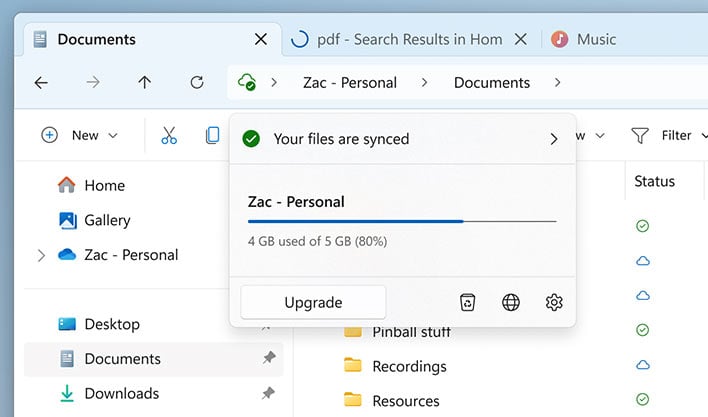This screenshot has height=417, width=708.
Task: Go up one folder level
Action: coord(144,83)
